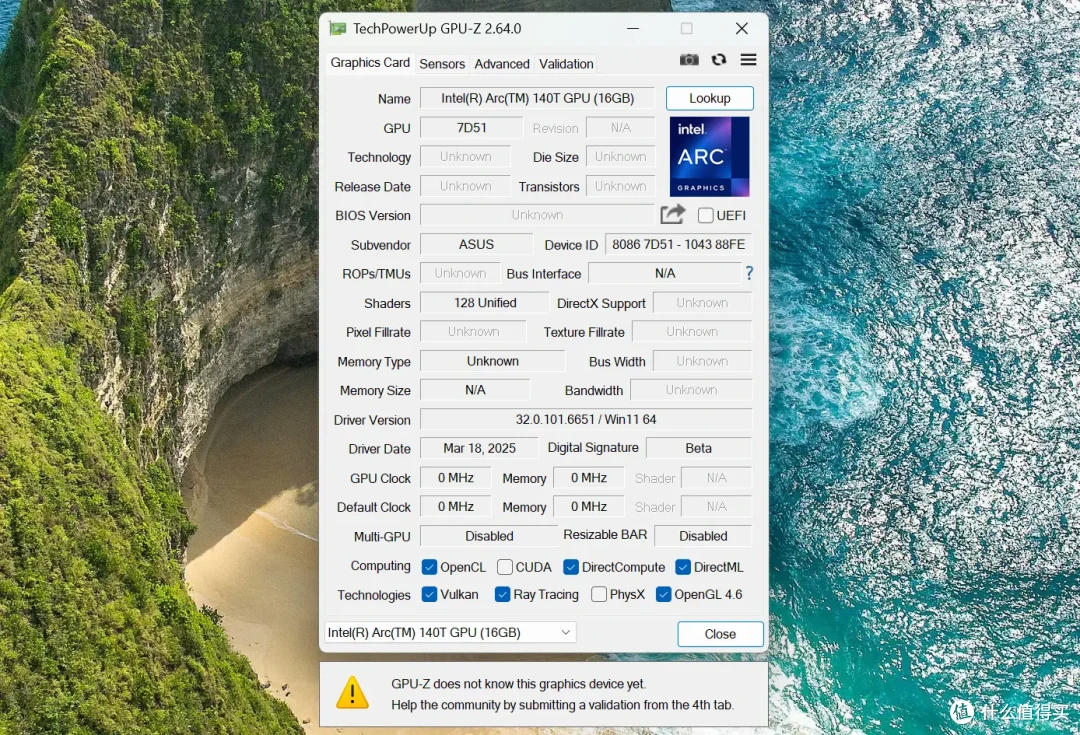Toggle the CUDA checkbox
Screen dimensions: 1080x735
pos(504,567)
